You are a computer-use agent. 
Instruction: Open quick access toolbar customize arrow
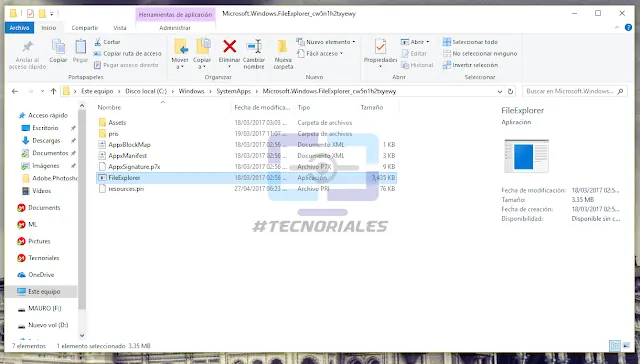[52, 14]
